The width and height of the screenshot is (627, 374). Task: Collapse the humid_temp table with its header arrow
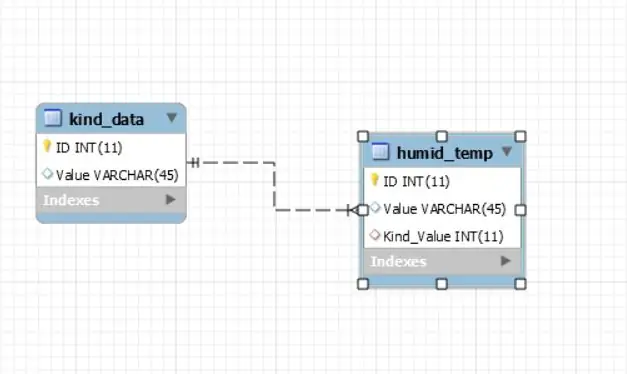pyautogui.click(x=507, y=151)
